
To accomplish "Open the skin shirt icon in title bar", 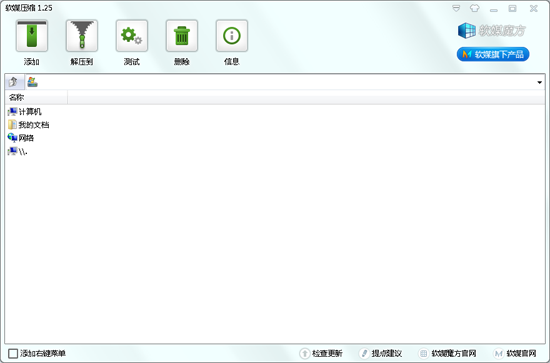I will click(x=475, y=8).
